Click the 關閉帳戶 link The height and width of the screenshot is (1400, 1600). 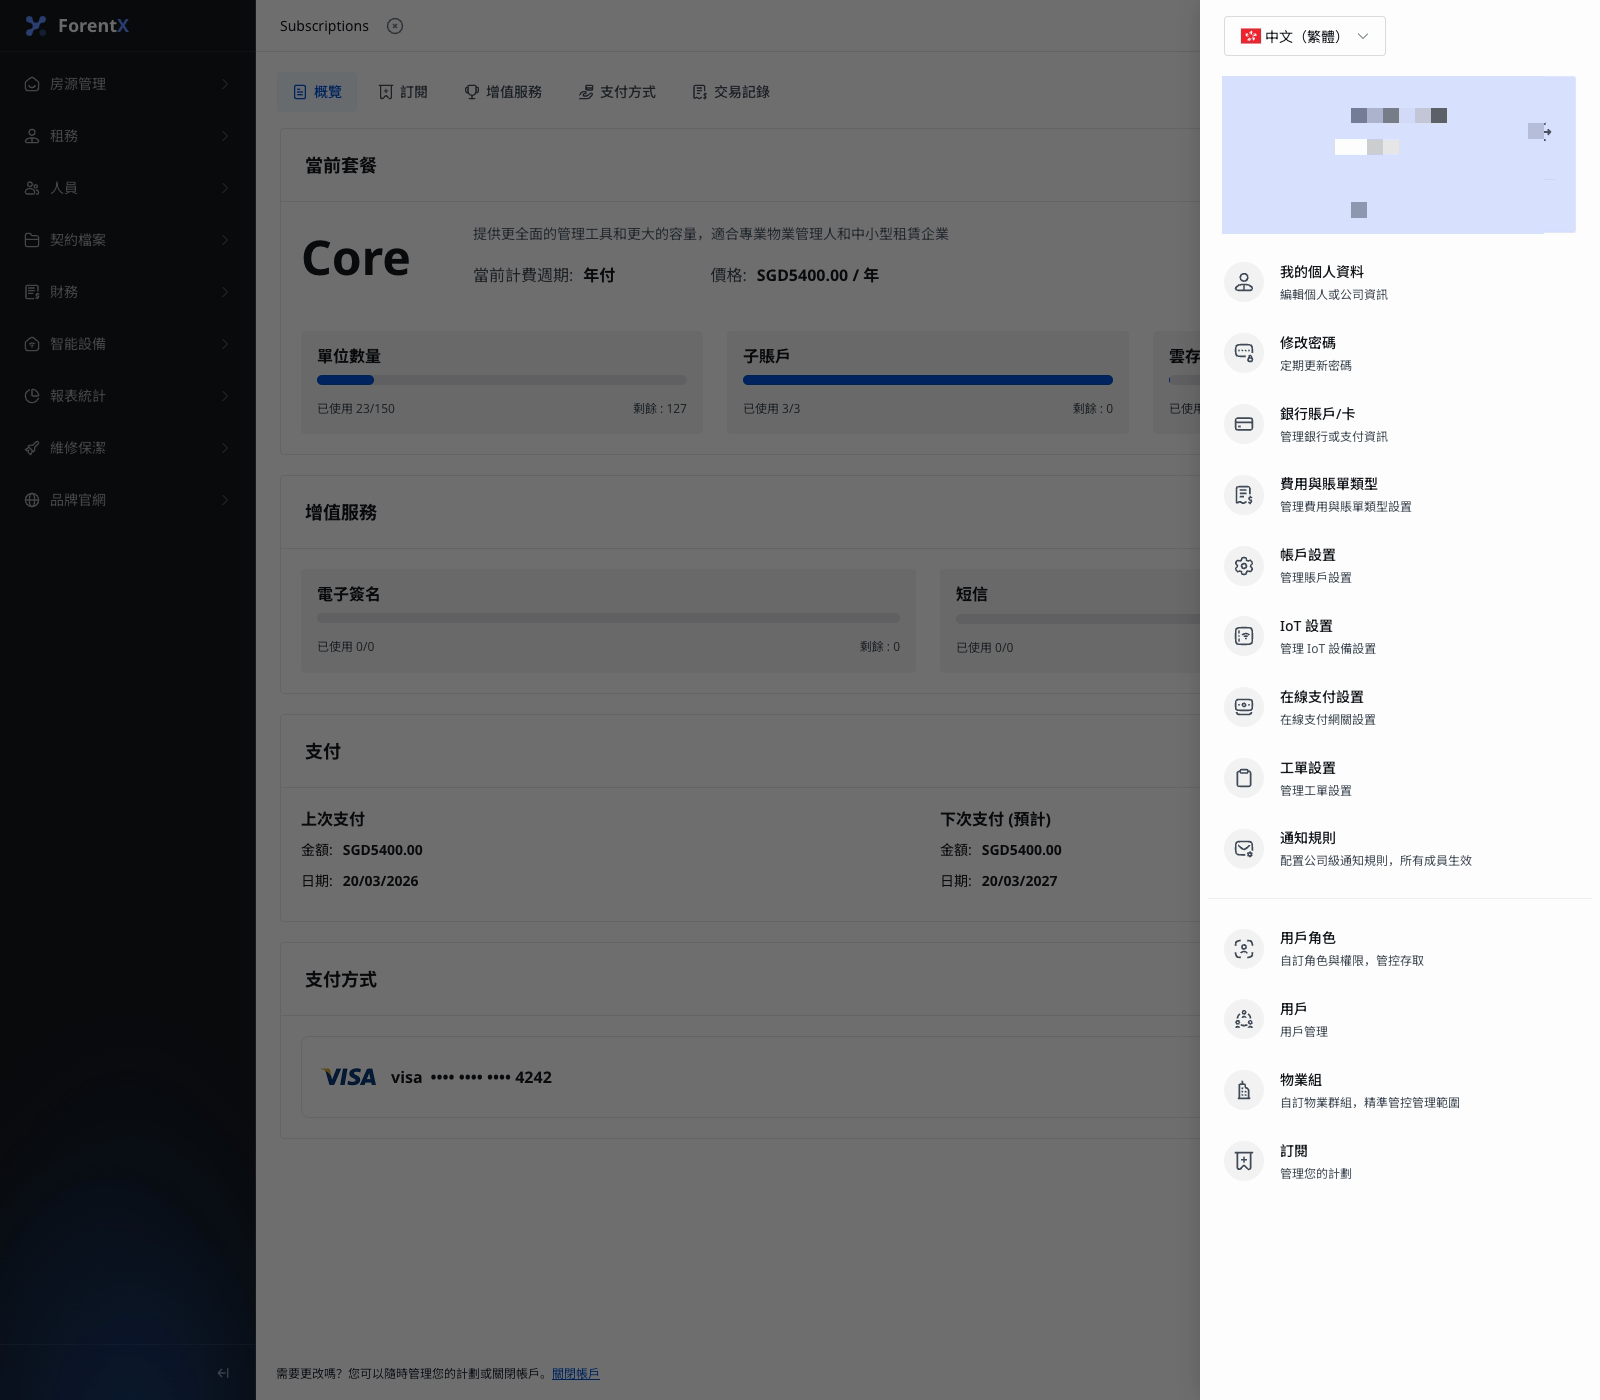coord(576,1374)
